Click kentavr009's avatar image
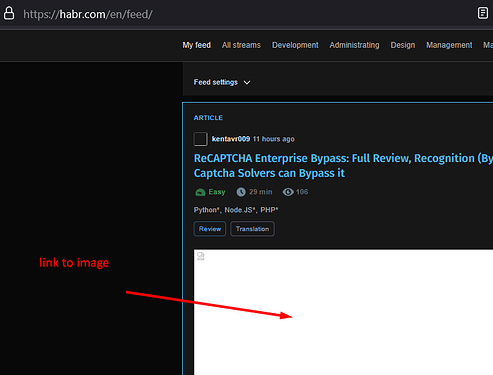 (x=200, y=139)
